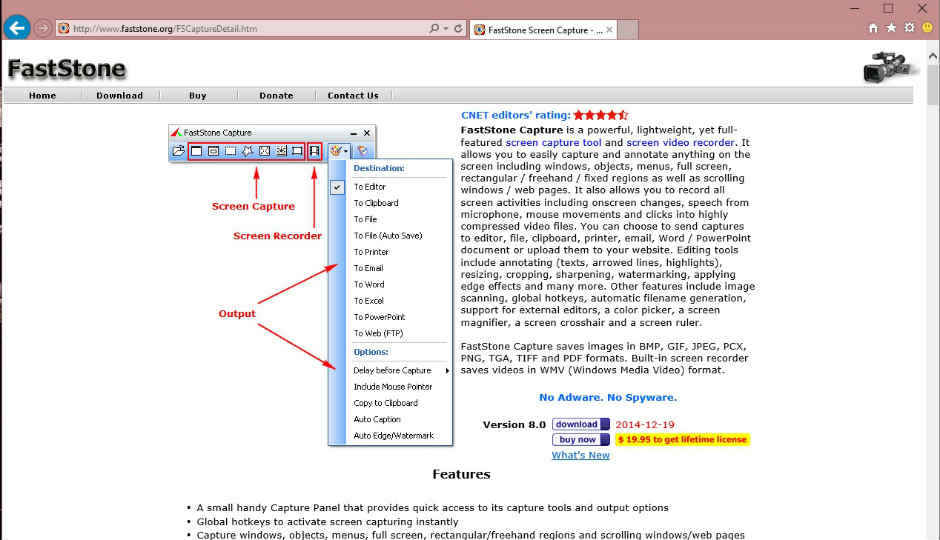Select Capture Rectangular Region icon
This screenshot has height=540, width=940.
pyautogui.click(x=230, y=151)
